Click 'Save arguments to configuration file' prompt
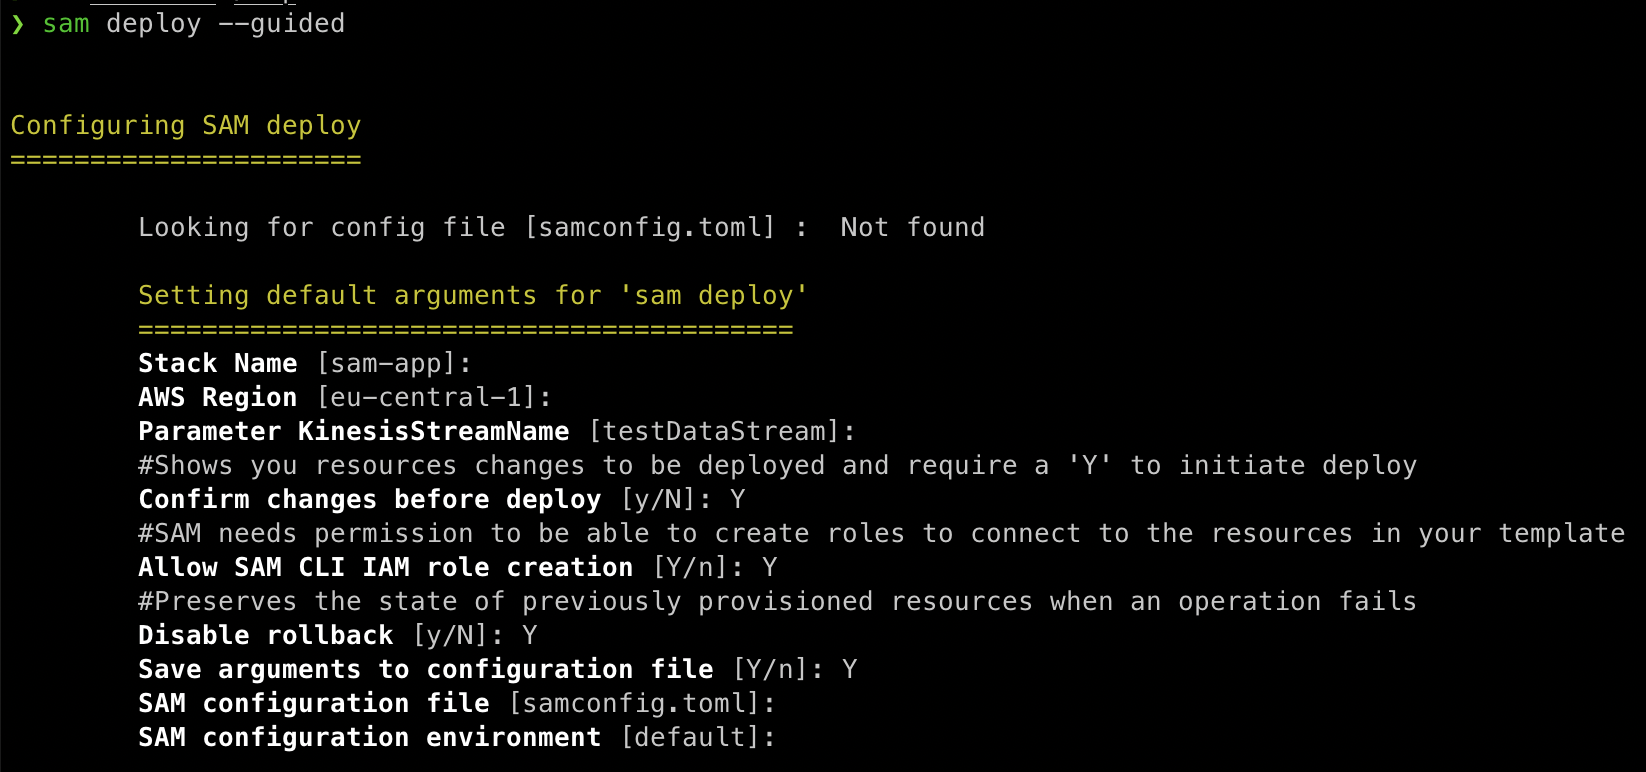The width and height of the screenshot is (1646, 772). point(426,670)
